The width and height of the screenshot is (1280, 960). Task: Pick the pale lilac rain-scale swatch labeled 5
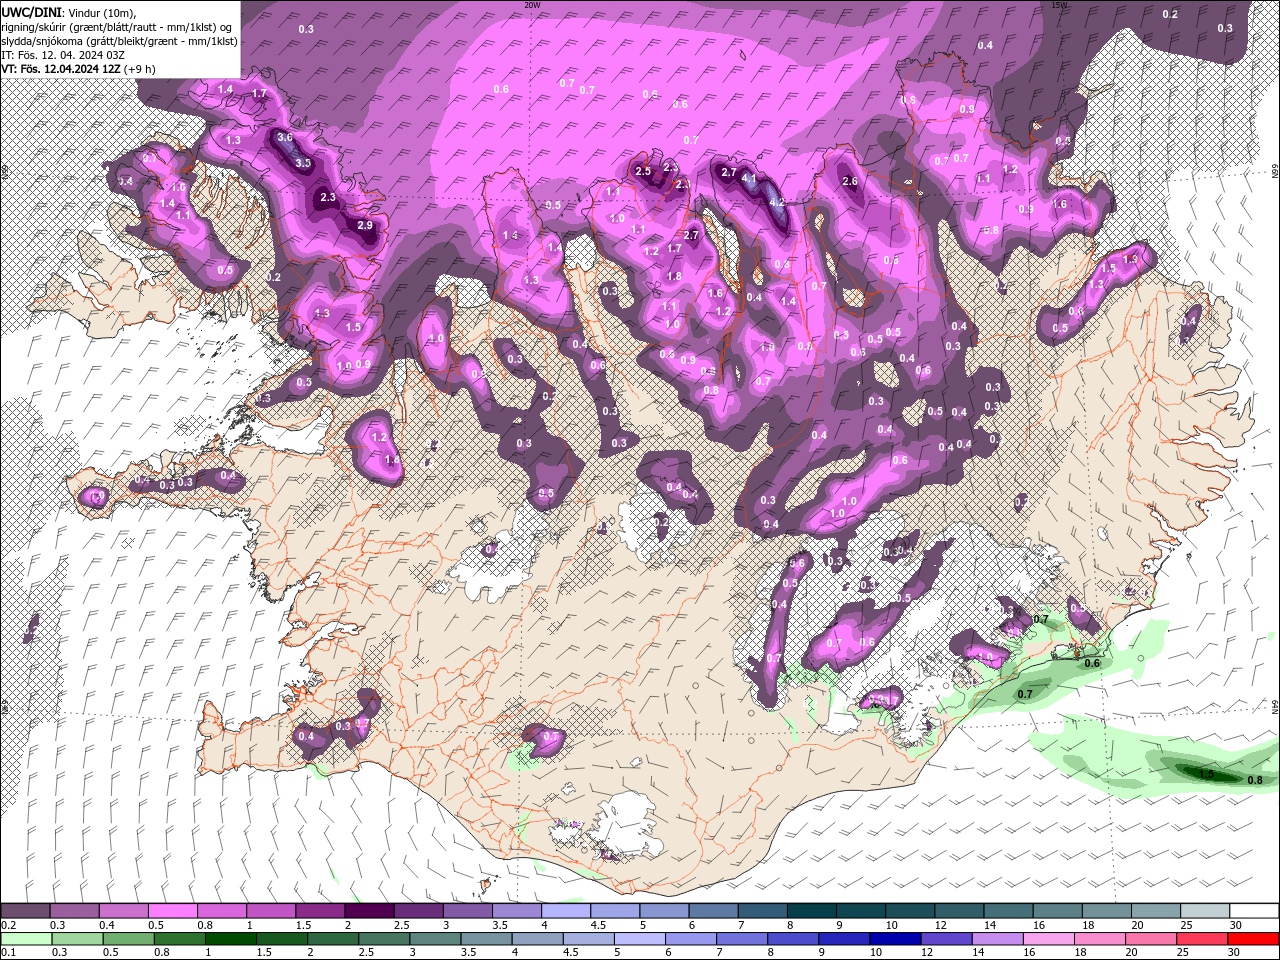(x=639, y=939)
